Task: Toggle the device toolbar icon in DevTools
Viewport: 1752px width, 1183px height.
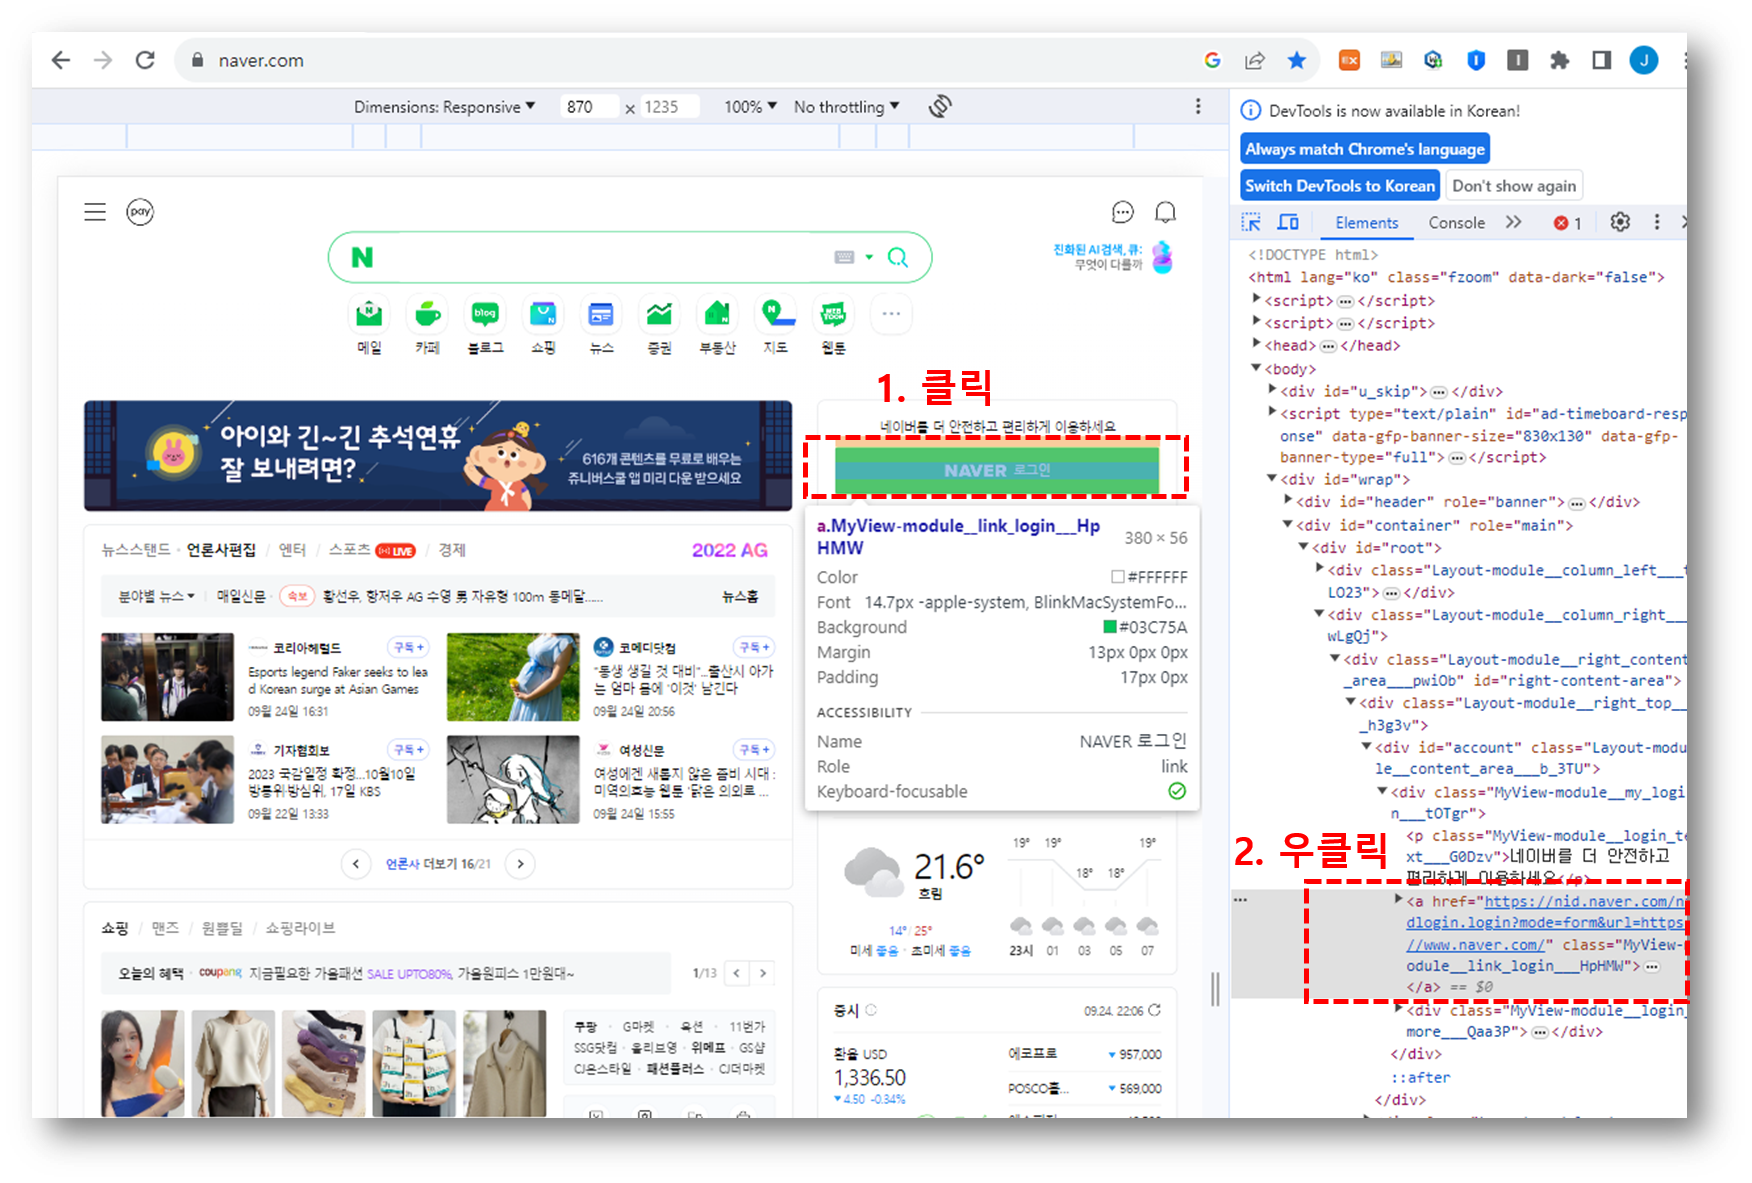Action: [x=1288, y=222]
